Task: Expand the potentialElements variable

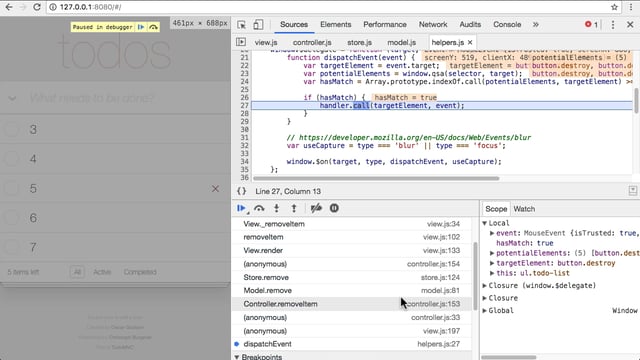Action: point(492,253)
